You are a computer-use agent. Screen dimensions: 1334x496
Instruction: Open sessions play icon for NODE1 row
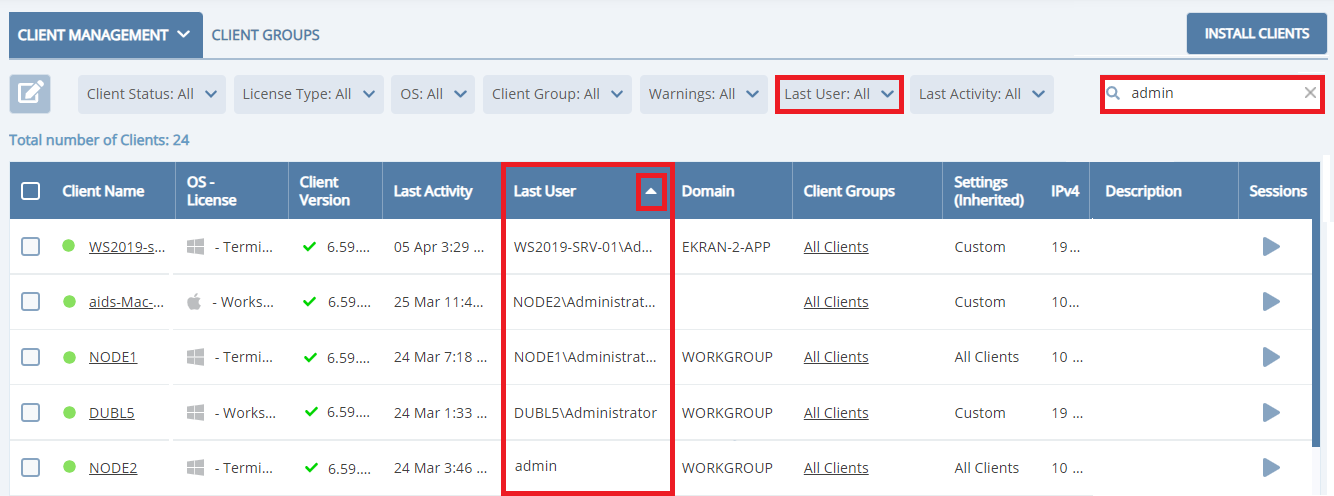[x=1271, y=357]
